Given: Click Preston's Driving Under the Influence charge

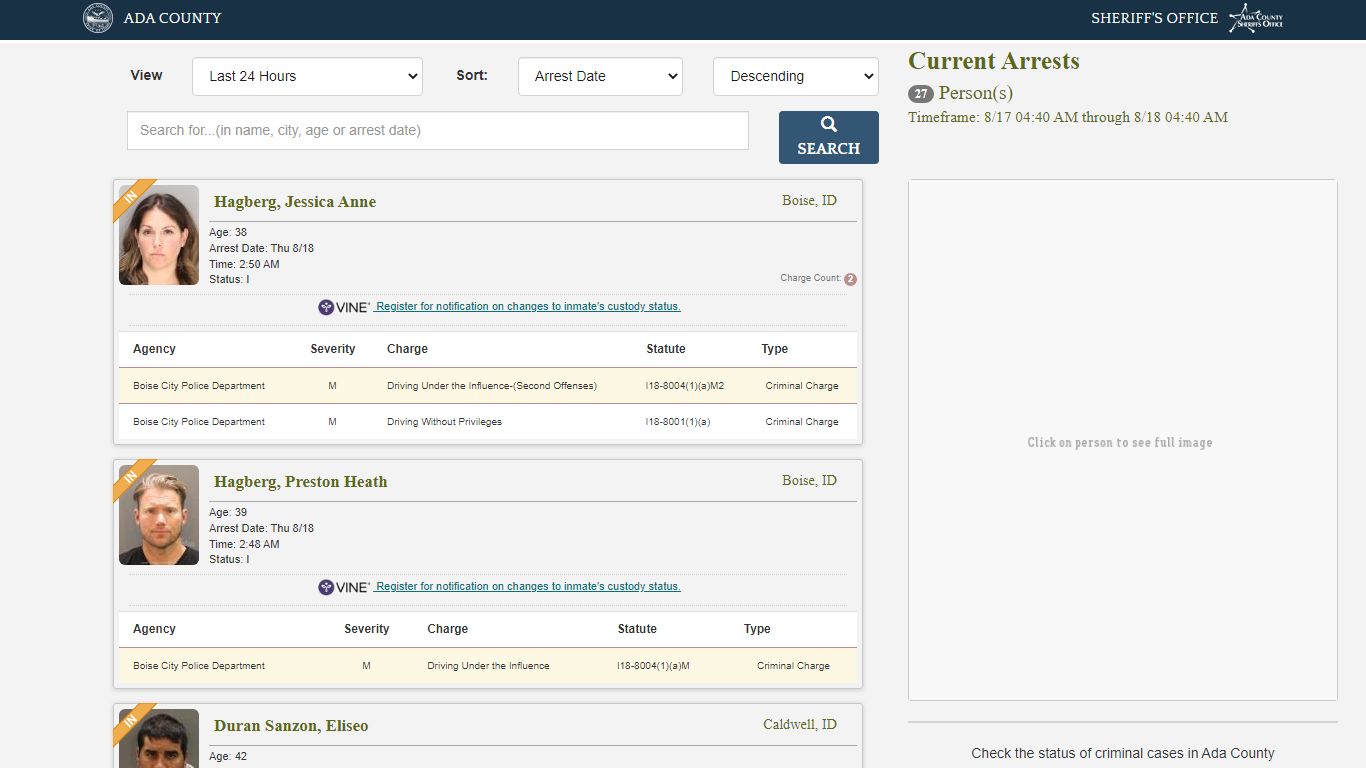Looking at the screenshot, I should [x=488, y=666].
